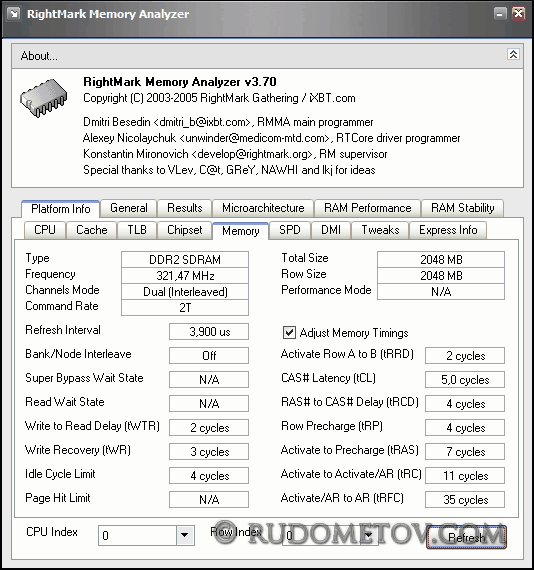This screenshot has width=534, height=570.
Task: Open the Chipset tab
Action: (185, 230)
